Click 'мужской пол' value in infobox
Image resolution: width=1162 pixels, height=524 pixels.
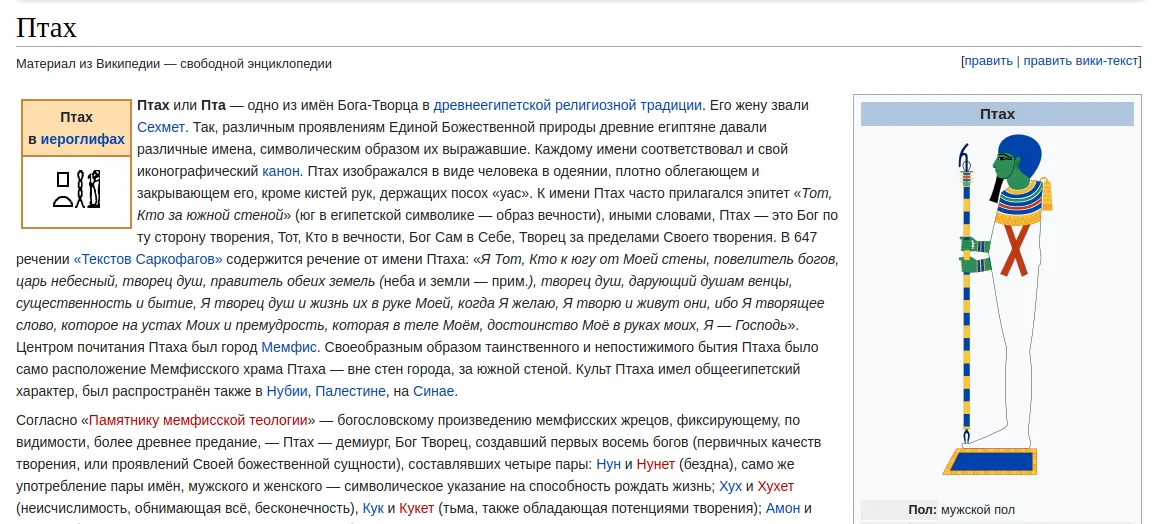(978, 510)
